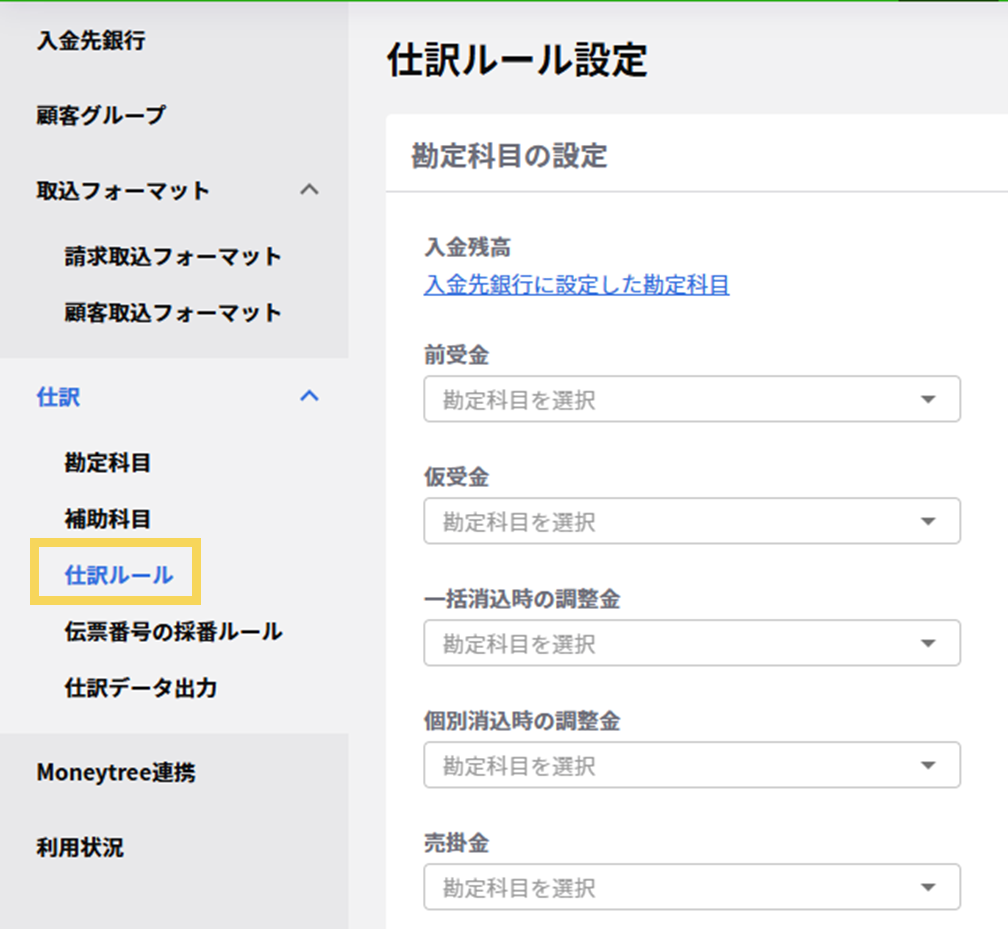Screen dimensions: 1008x929
Task: Select 顧客取込フォーマット in the sidebar
Action: tap(173, 313)
